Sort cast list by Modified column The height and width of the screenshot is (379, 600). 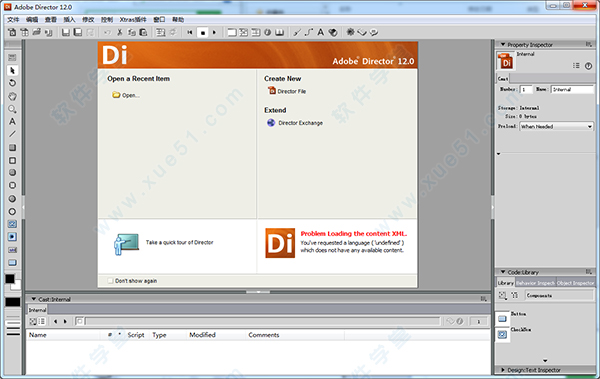click(202, 335)
